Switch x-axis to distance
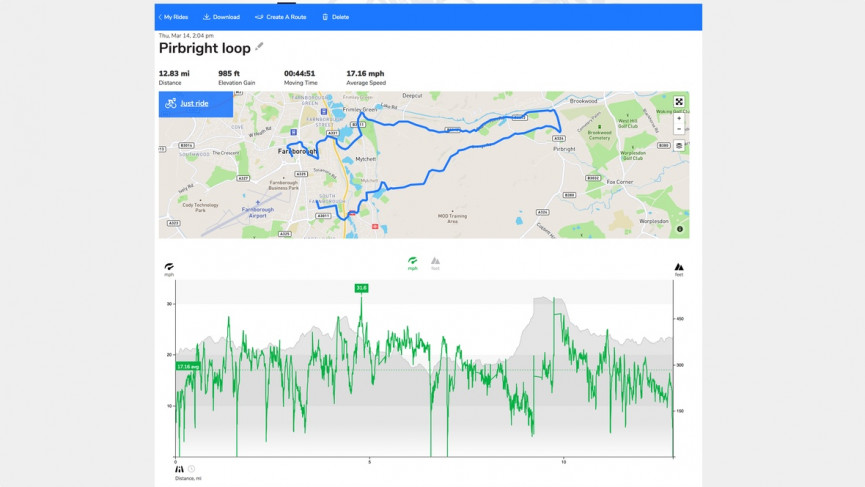Image resolution: width=865 pixels, height=487 pixels. (179, 468)
